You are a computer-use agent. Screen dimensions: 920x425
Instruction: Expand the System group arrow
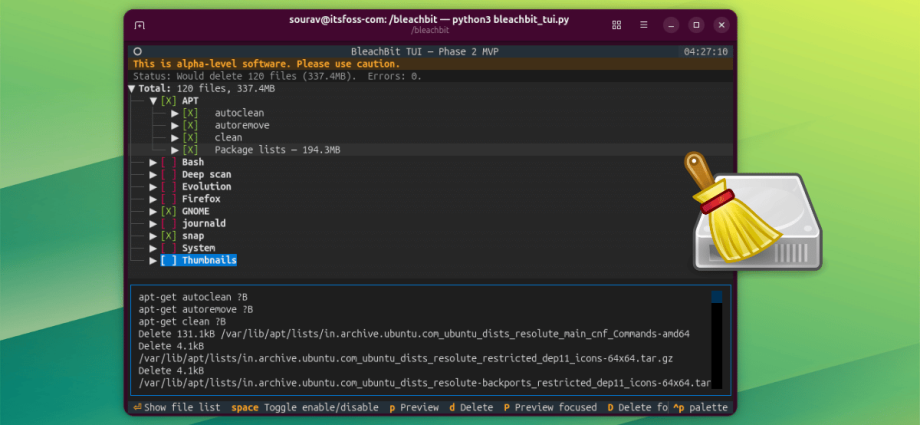point(153,248)
